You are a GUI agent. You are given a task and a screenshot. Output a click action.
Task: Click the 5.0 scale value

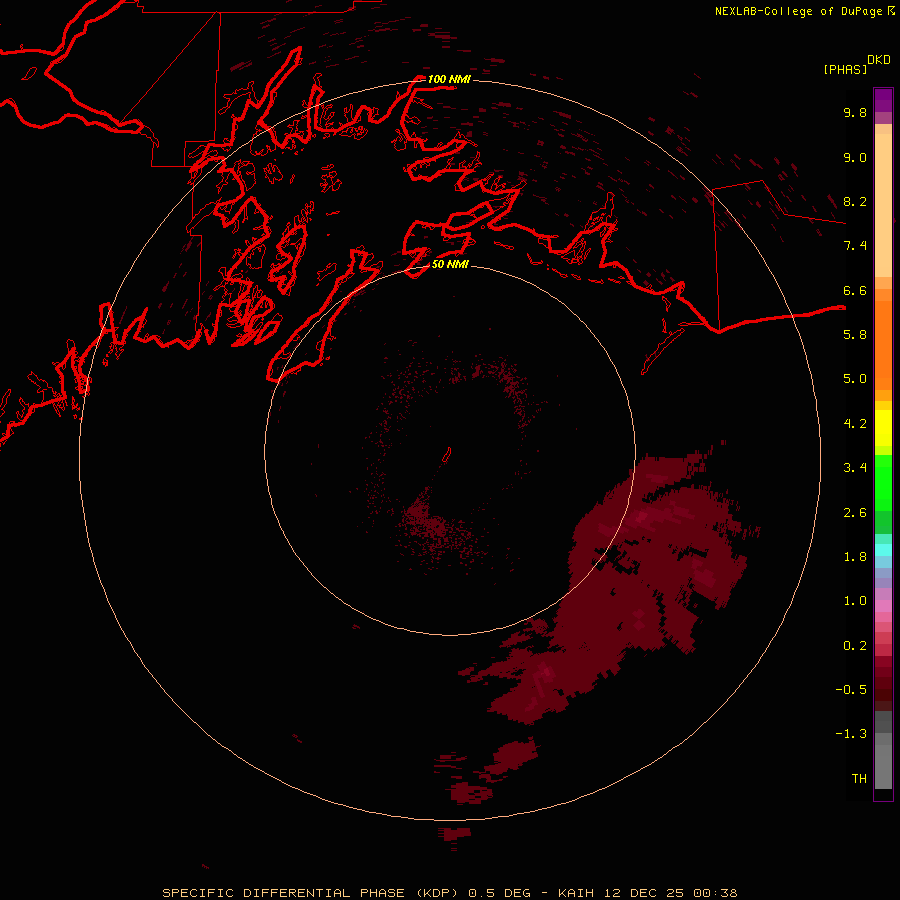coord(855,379)
